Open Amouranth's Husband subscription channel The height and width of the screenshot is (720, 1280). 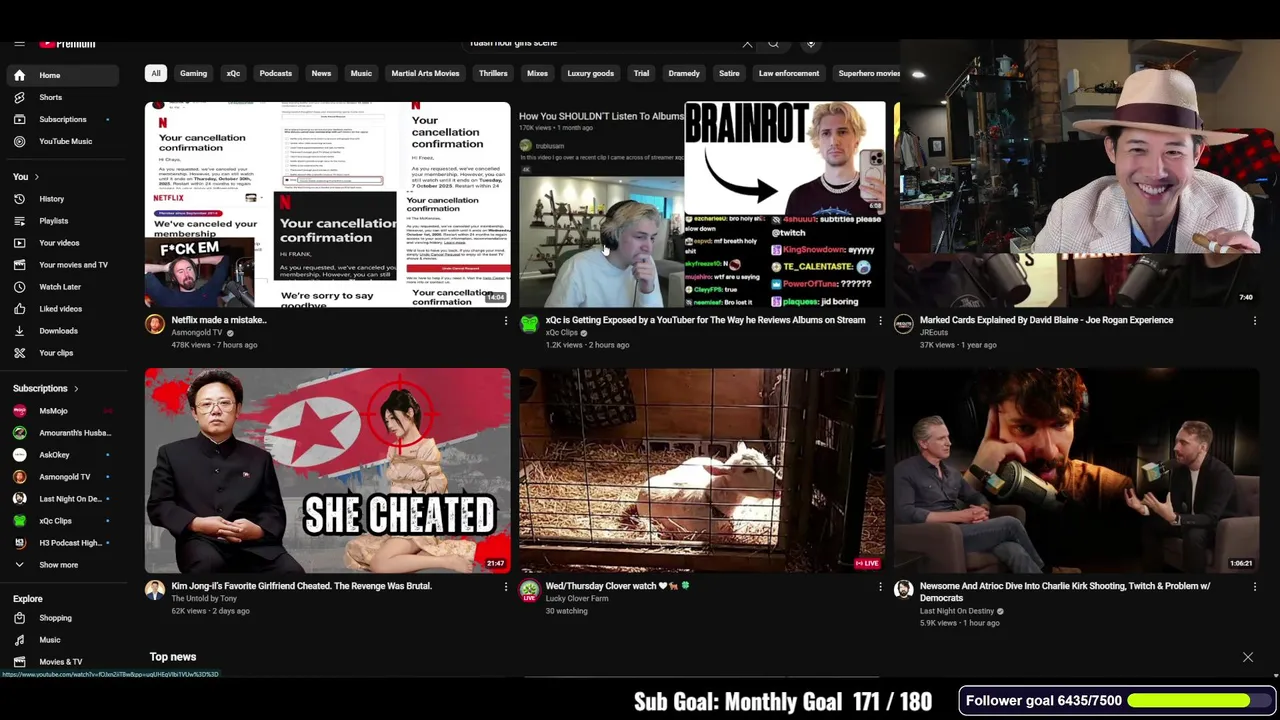[x=63, y=433]
